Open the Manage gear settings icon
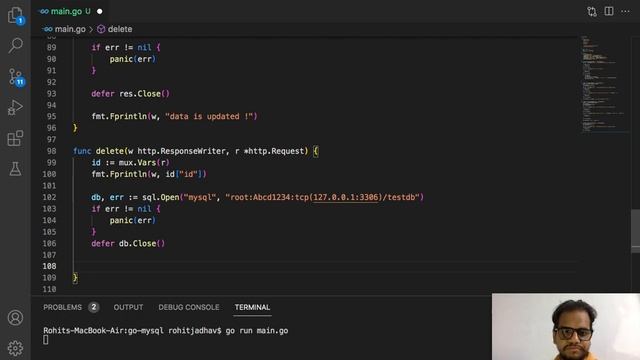 (x=15, y=348)
